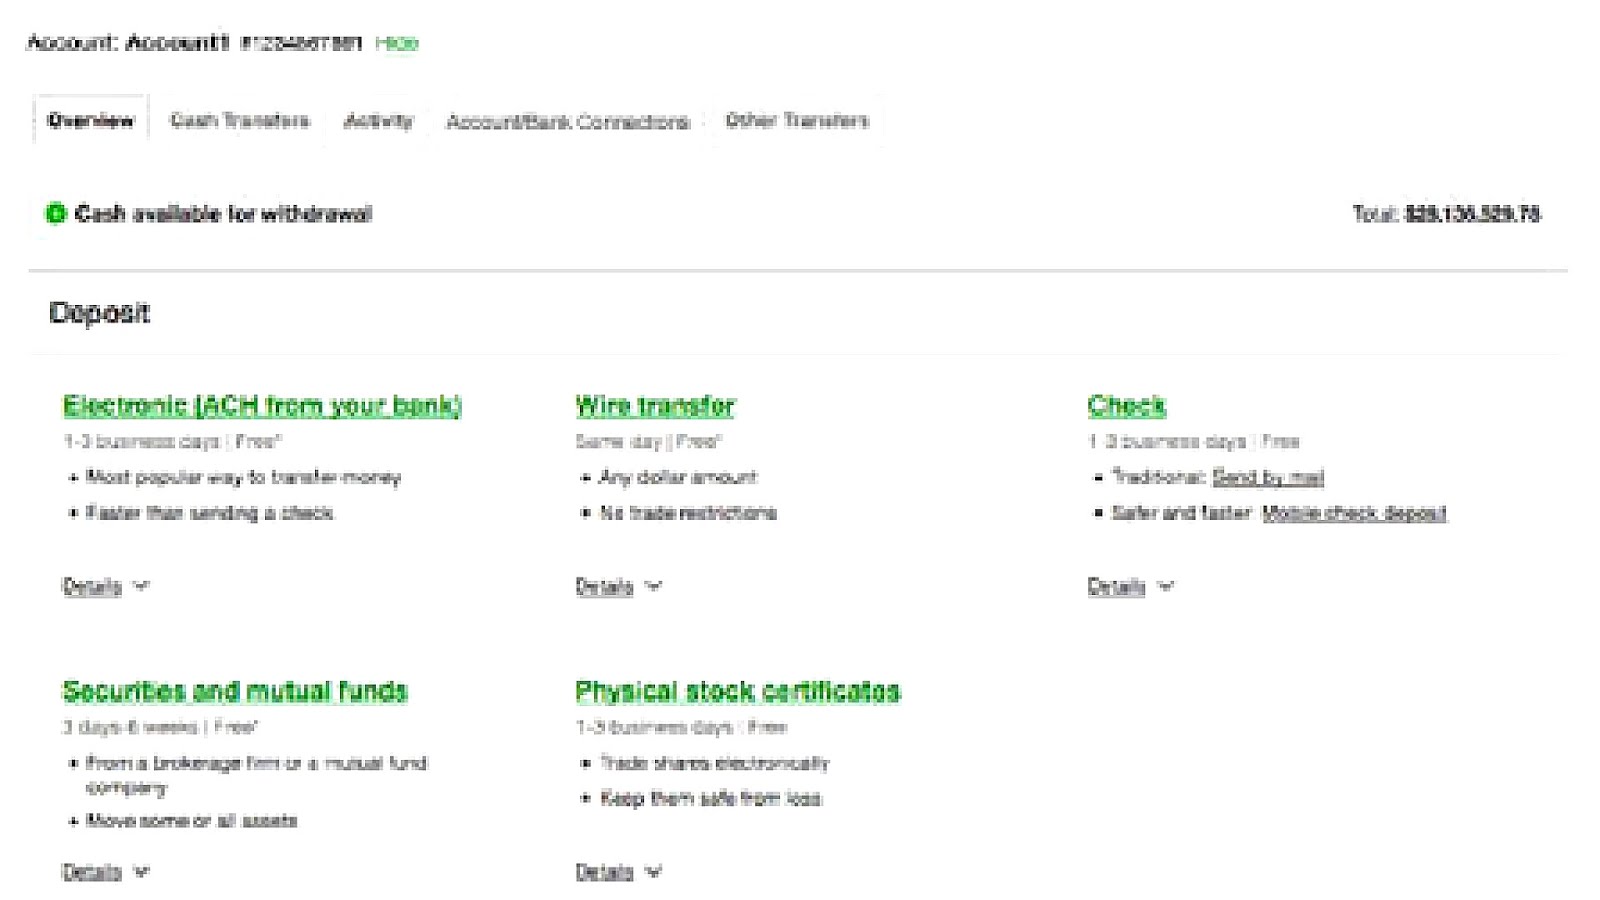Open the Wire transfer option
The image size is (1600, 900).
pos(653,406)
